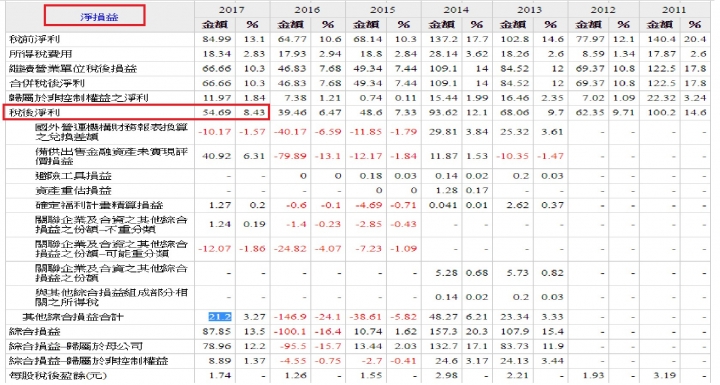The image size is (720, 385).
Task: Click 金額 header under 2017
Action: click(x=215, y=25)
